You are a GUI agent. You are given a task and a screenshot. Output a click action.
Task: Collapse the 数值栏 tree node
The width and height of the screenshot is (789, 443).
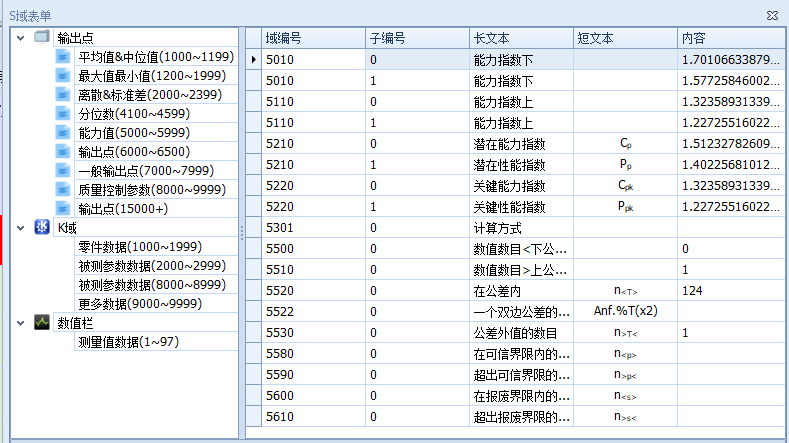(19, 323)
